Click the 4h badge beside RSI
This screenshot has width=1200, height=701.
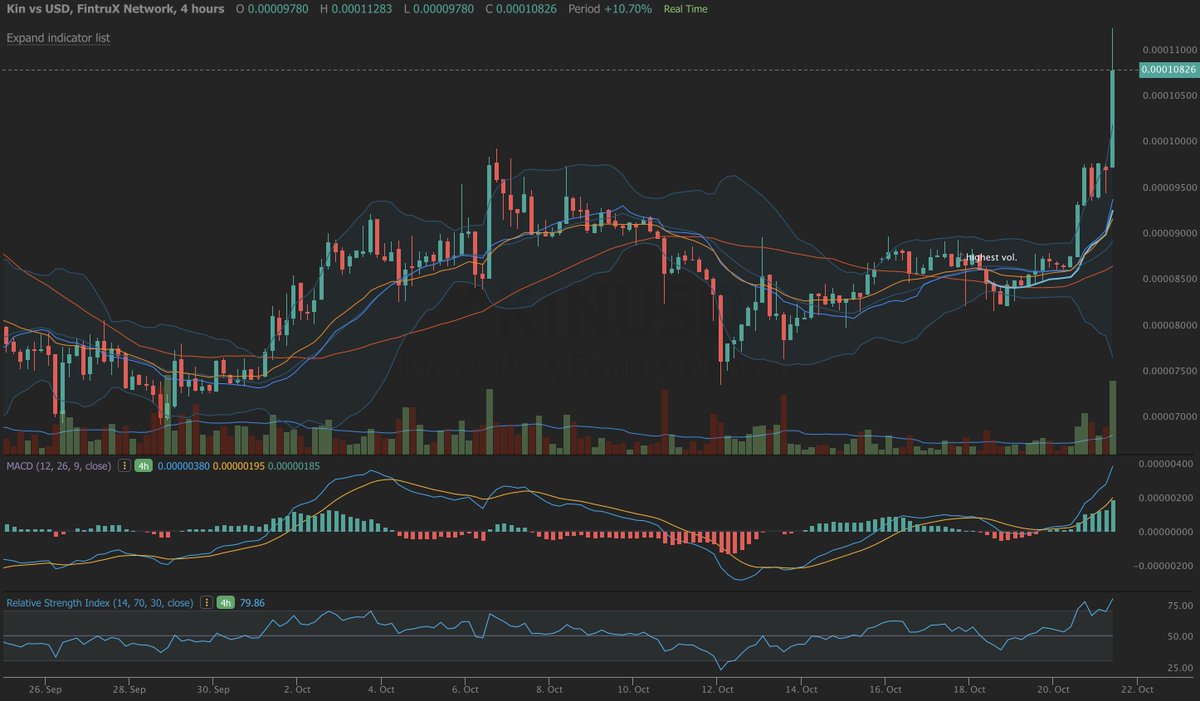click(x=225, y=603)
